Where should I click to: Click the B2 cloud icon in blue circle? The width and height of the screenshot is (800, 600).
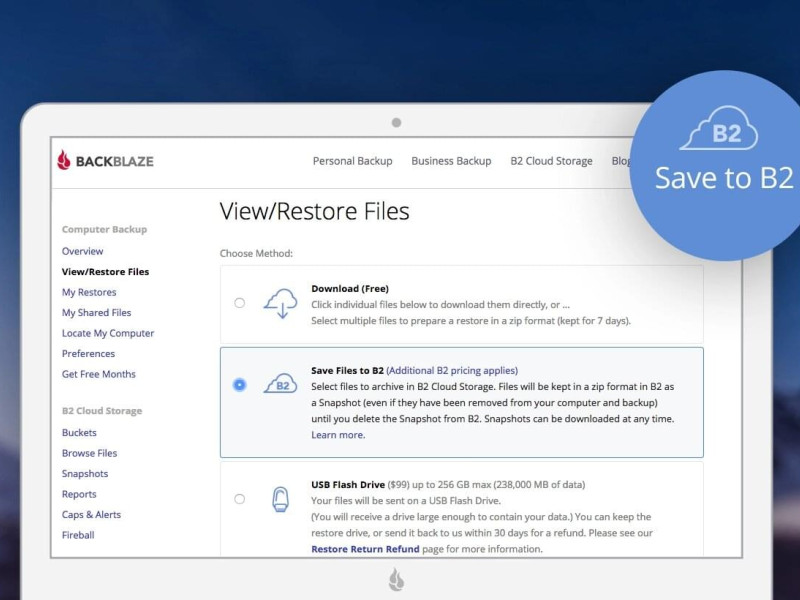pyautogui.click(x=720, y=129)
